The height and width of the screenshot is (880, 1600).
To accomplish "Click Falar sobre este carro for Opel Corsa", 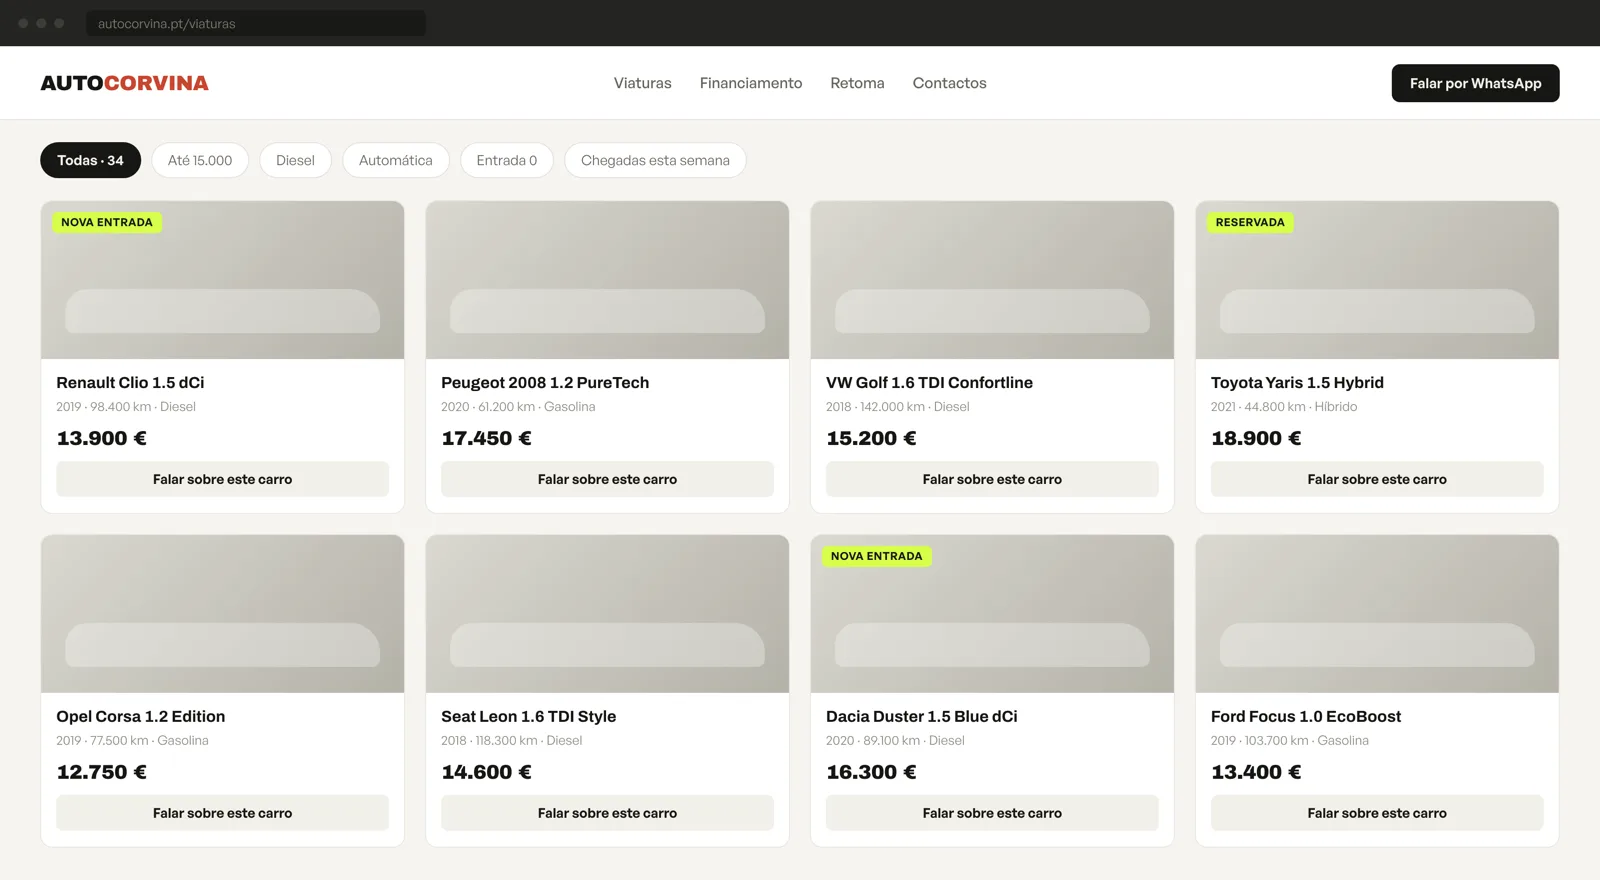I will point(223,813).
